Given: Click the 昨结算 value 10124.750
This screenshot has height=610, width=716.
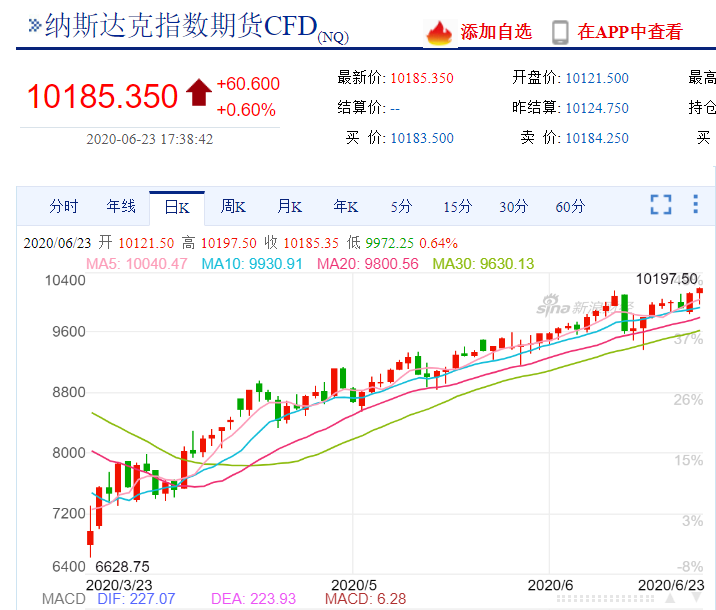Looking at the screenshot, I should coord(597,108).
